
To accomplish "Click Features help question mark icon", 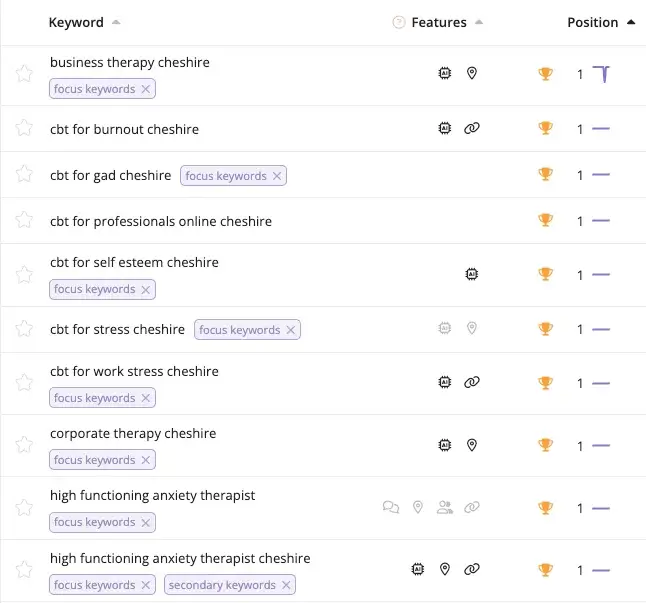I will (398, 22).
